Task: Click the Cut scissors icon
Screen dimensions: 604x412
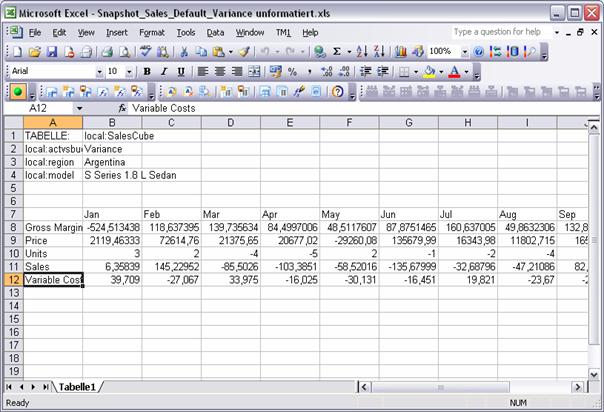Action: tap(185, 51)
